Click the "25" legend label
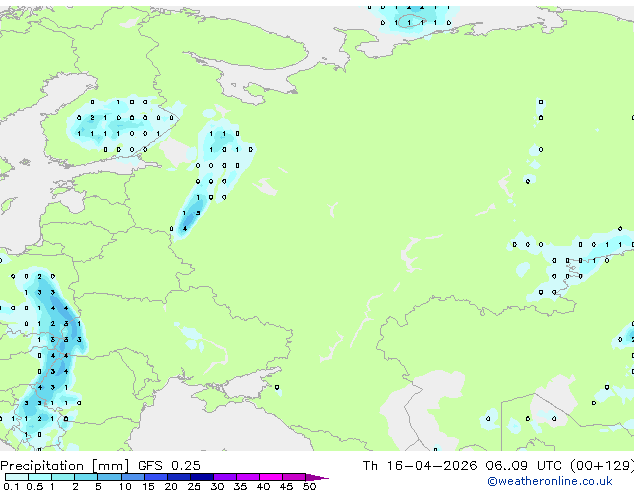The image size is (634, 490). pos(194,486)
